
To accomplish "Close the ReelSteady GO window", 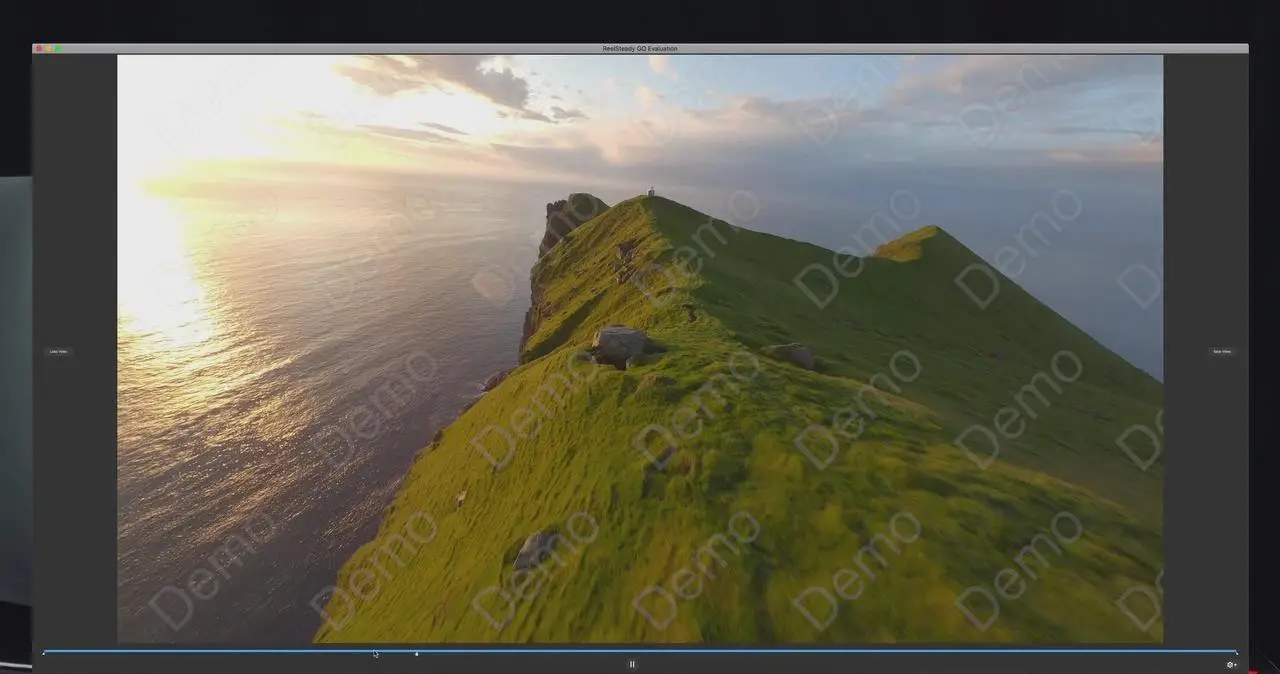I will pos(38,48).
